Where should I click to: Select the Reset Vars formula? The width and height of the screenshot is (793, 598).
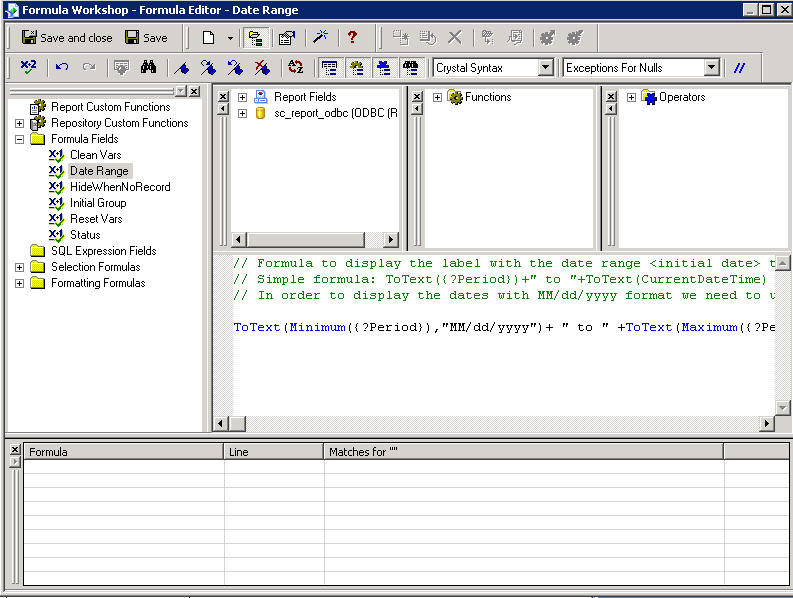point(96,219)
